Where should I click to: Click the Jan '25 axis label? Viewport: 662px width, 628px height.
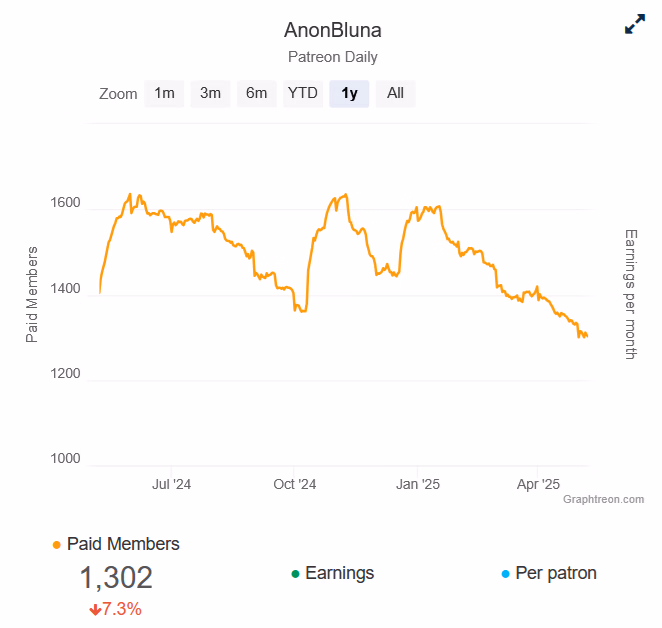418,485
